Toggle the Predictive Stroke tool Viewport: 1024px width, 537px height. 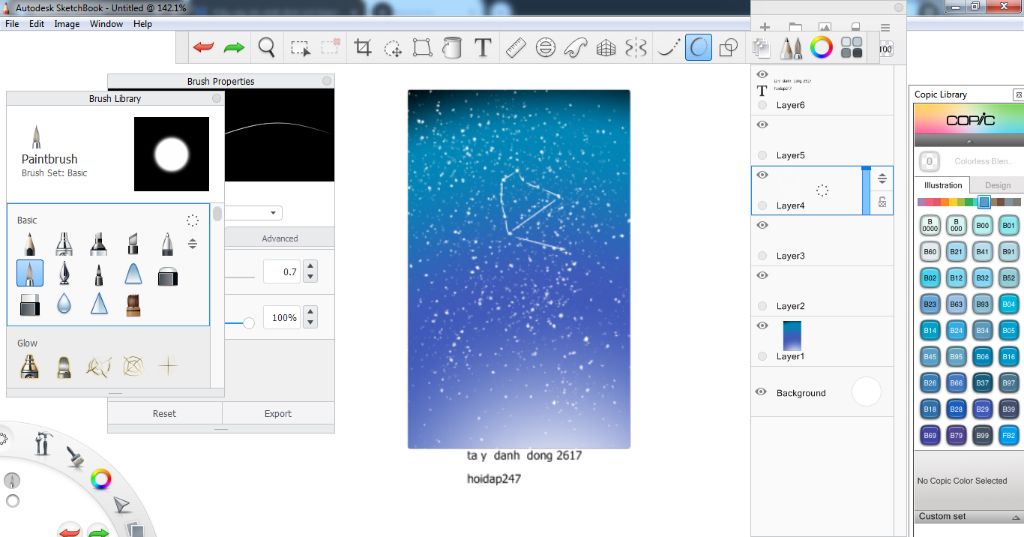698,48
